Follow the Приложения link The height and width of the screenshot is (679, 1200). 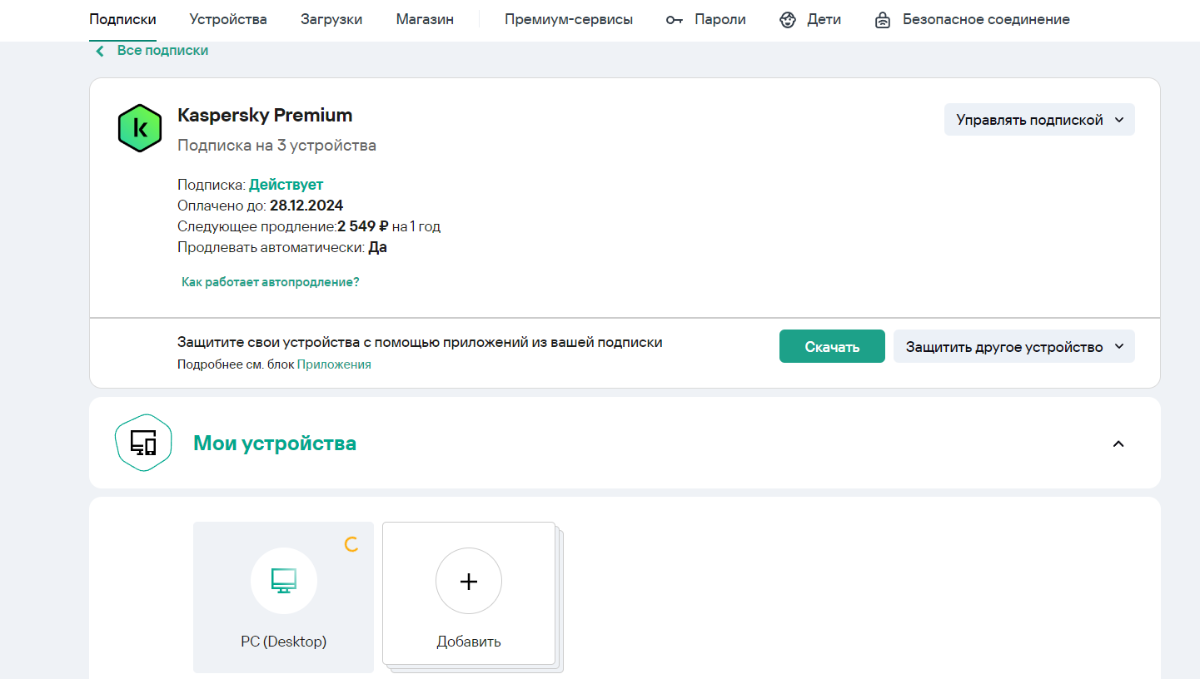click(334, 365)
